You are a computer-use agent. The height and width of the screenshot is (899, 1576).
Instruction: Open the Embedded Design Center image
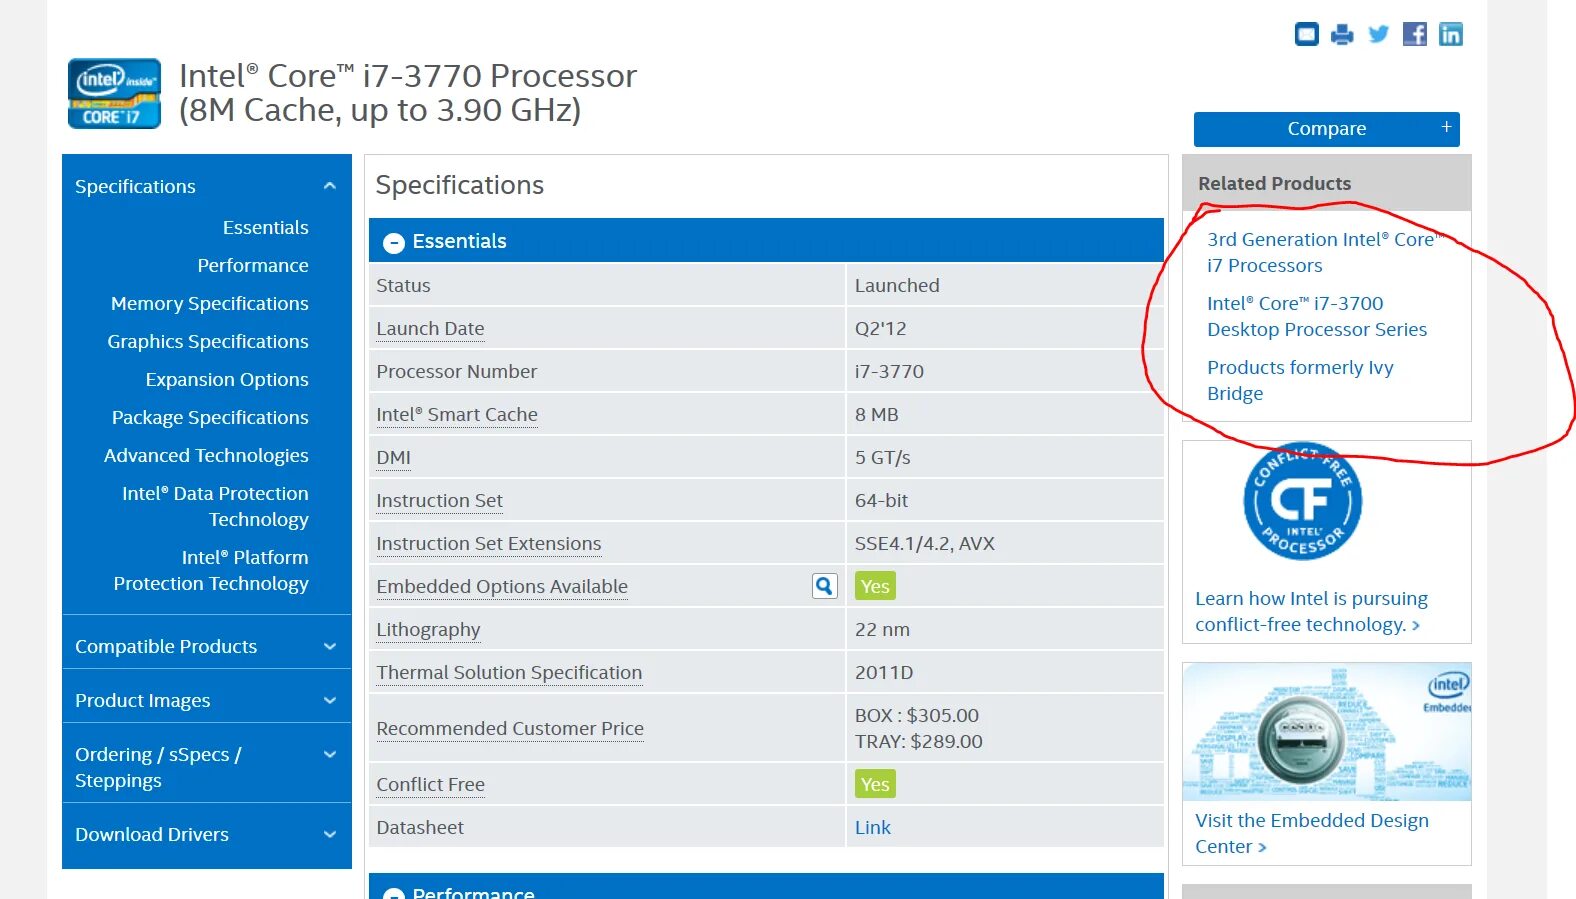click(1327, 732)
